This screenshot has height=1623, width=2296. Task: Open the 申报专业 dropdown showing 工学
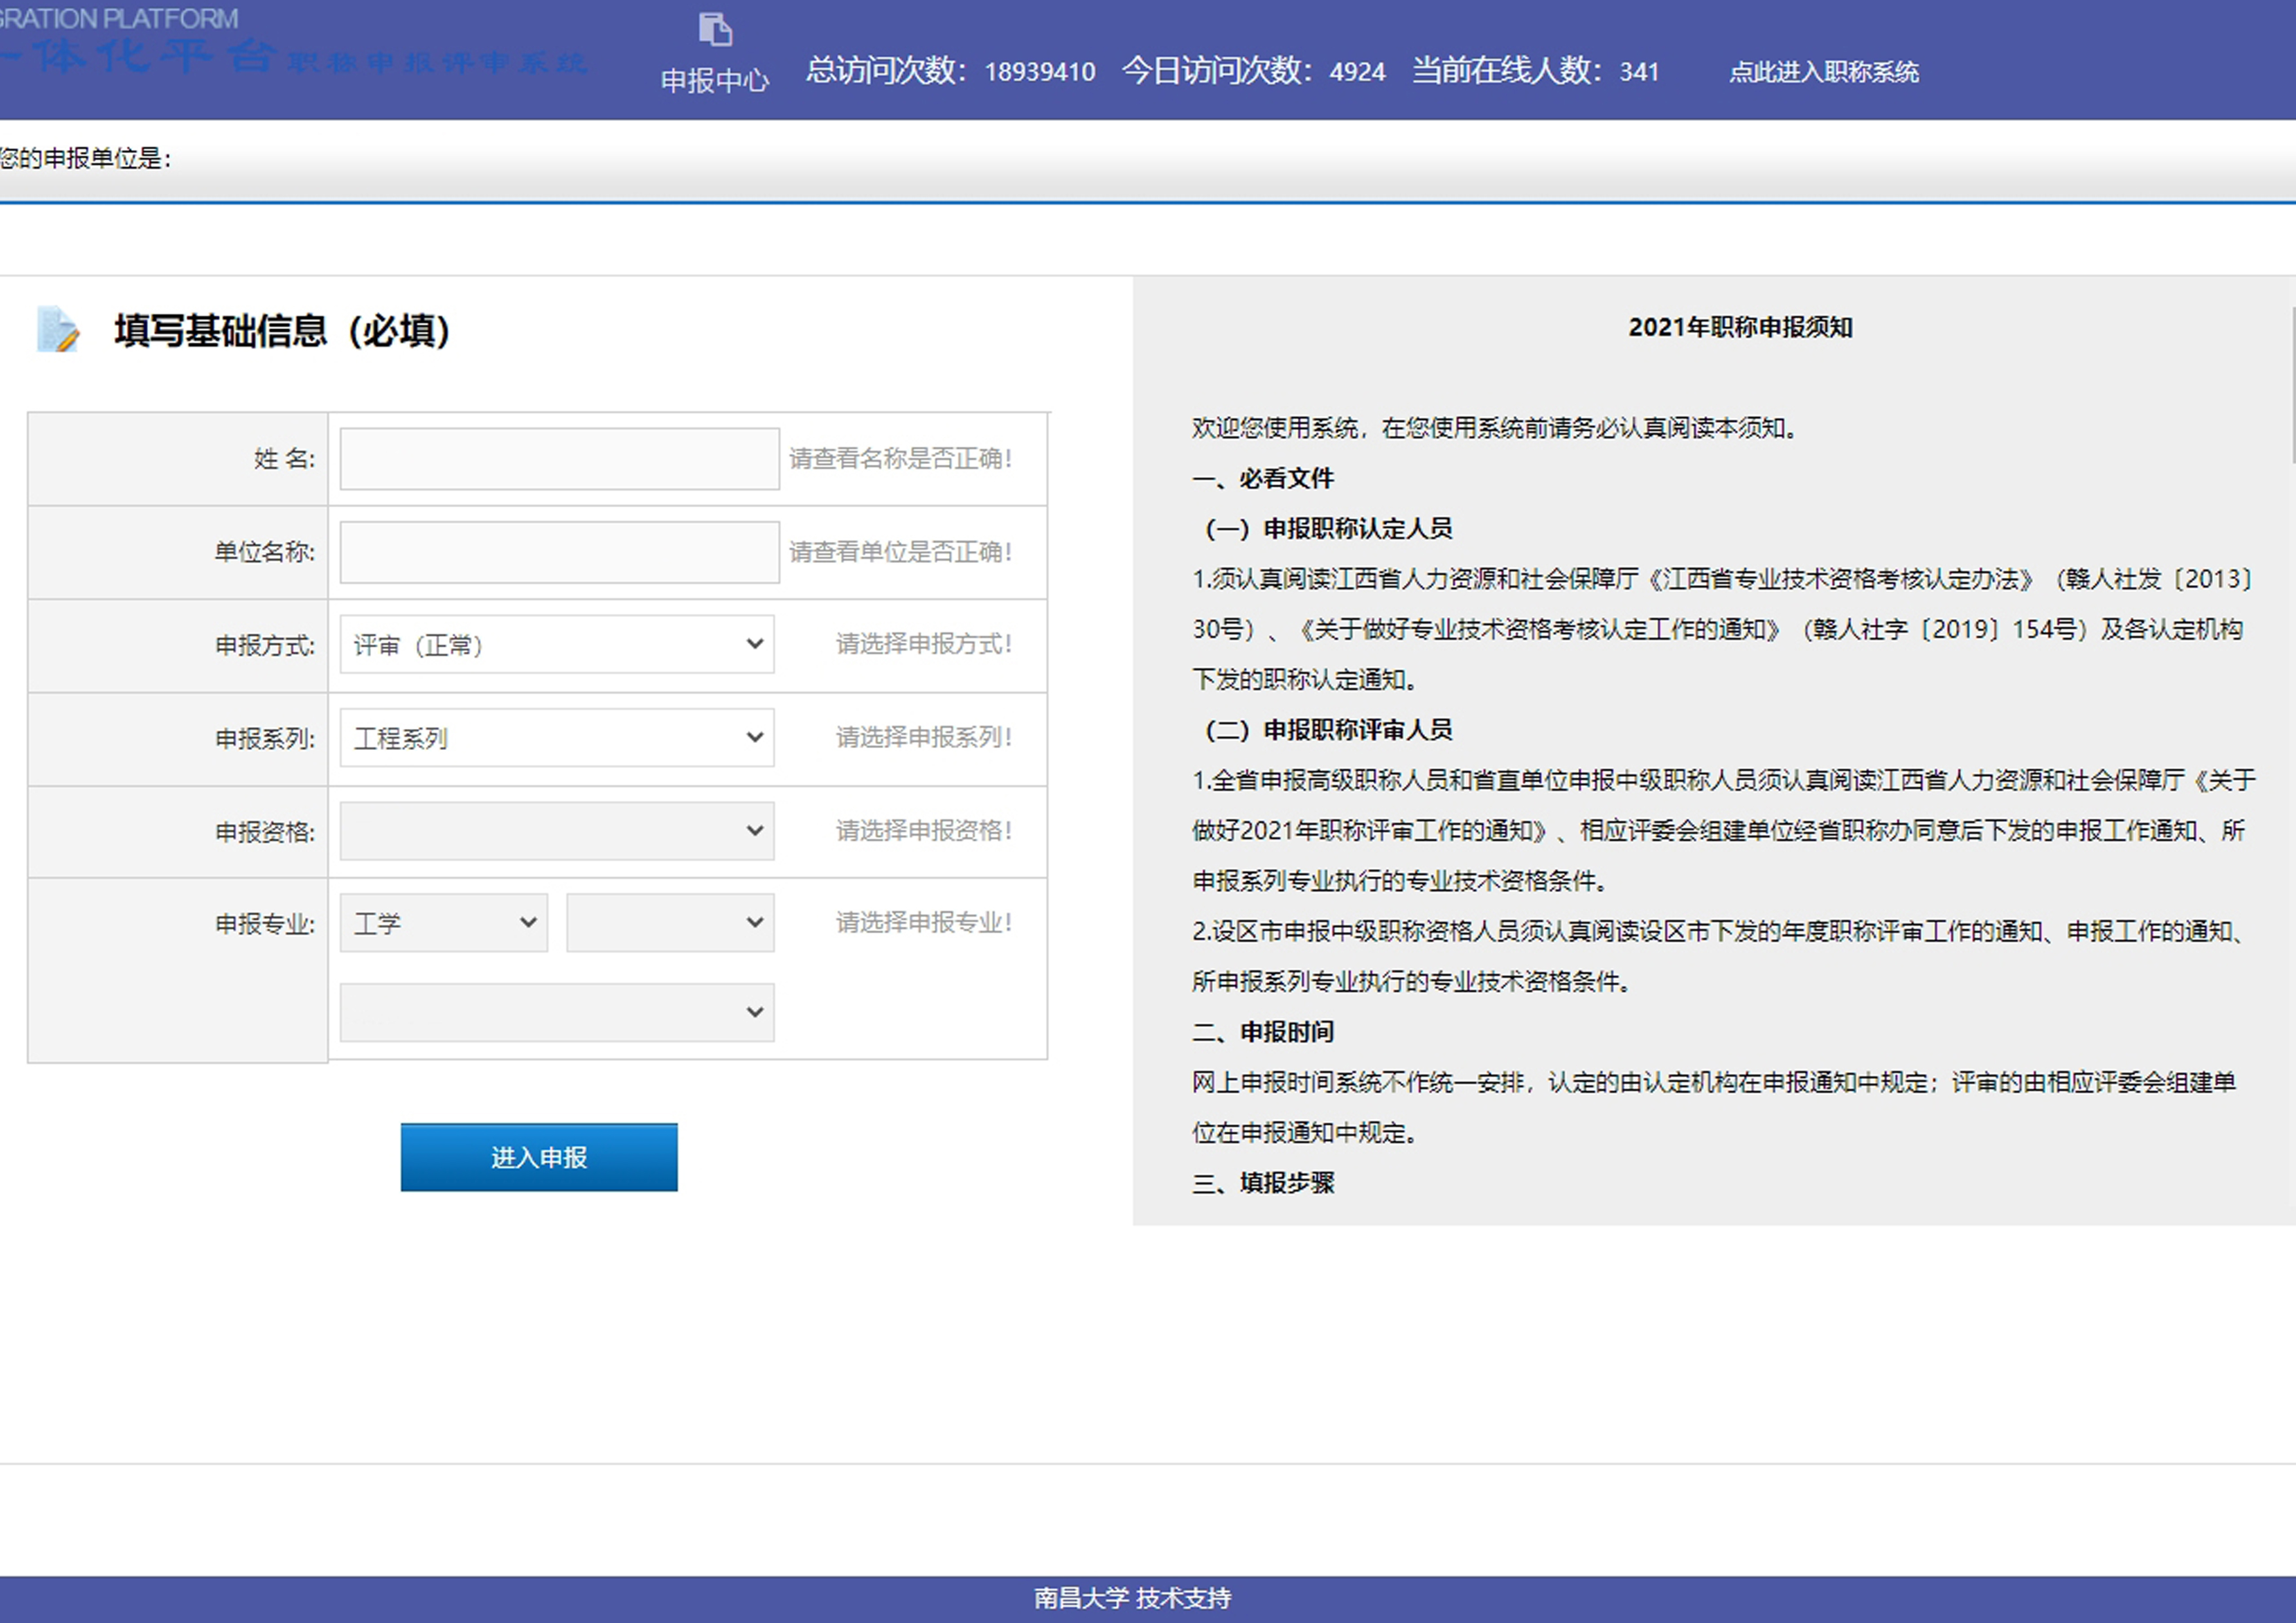point(442,922)
